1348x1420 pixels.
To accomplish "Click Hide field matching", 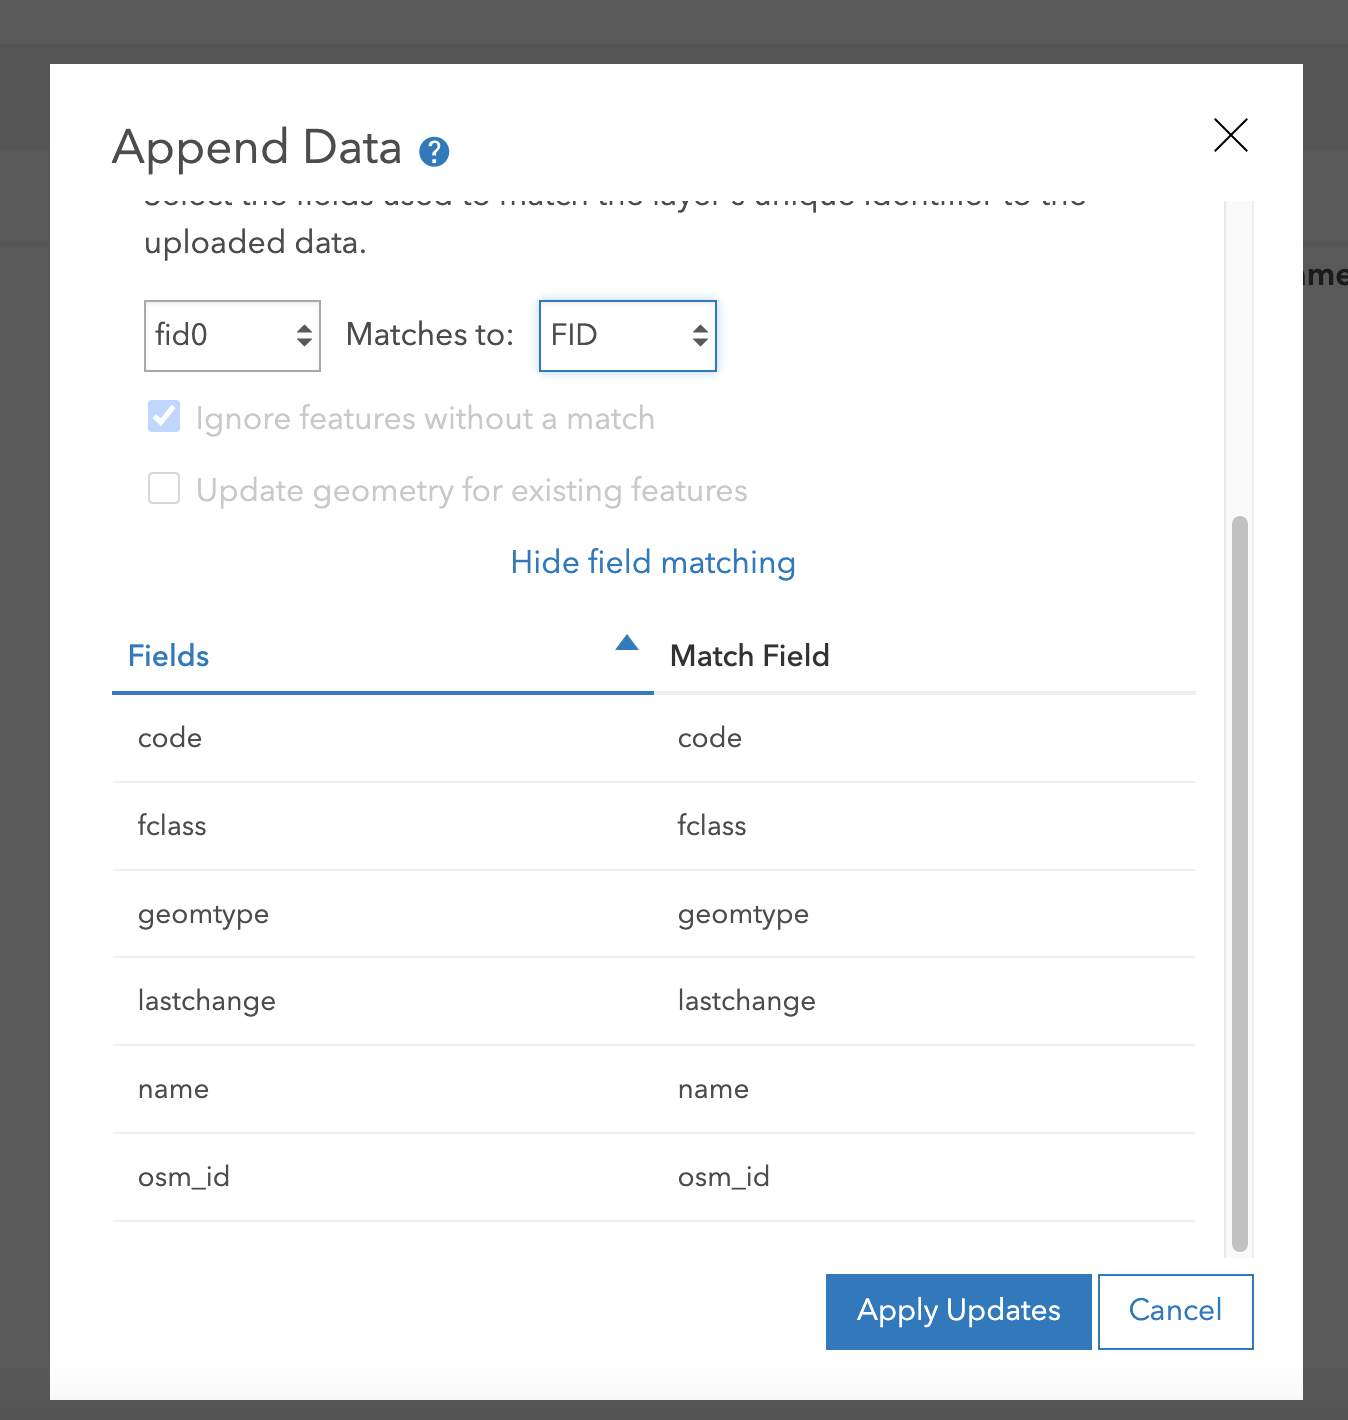I will pos(652,562).
